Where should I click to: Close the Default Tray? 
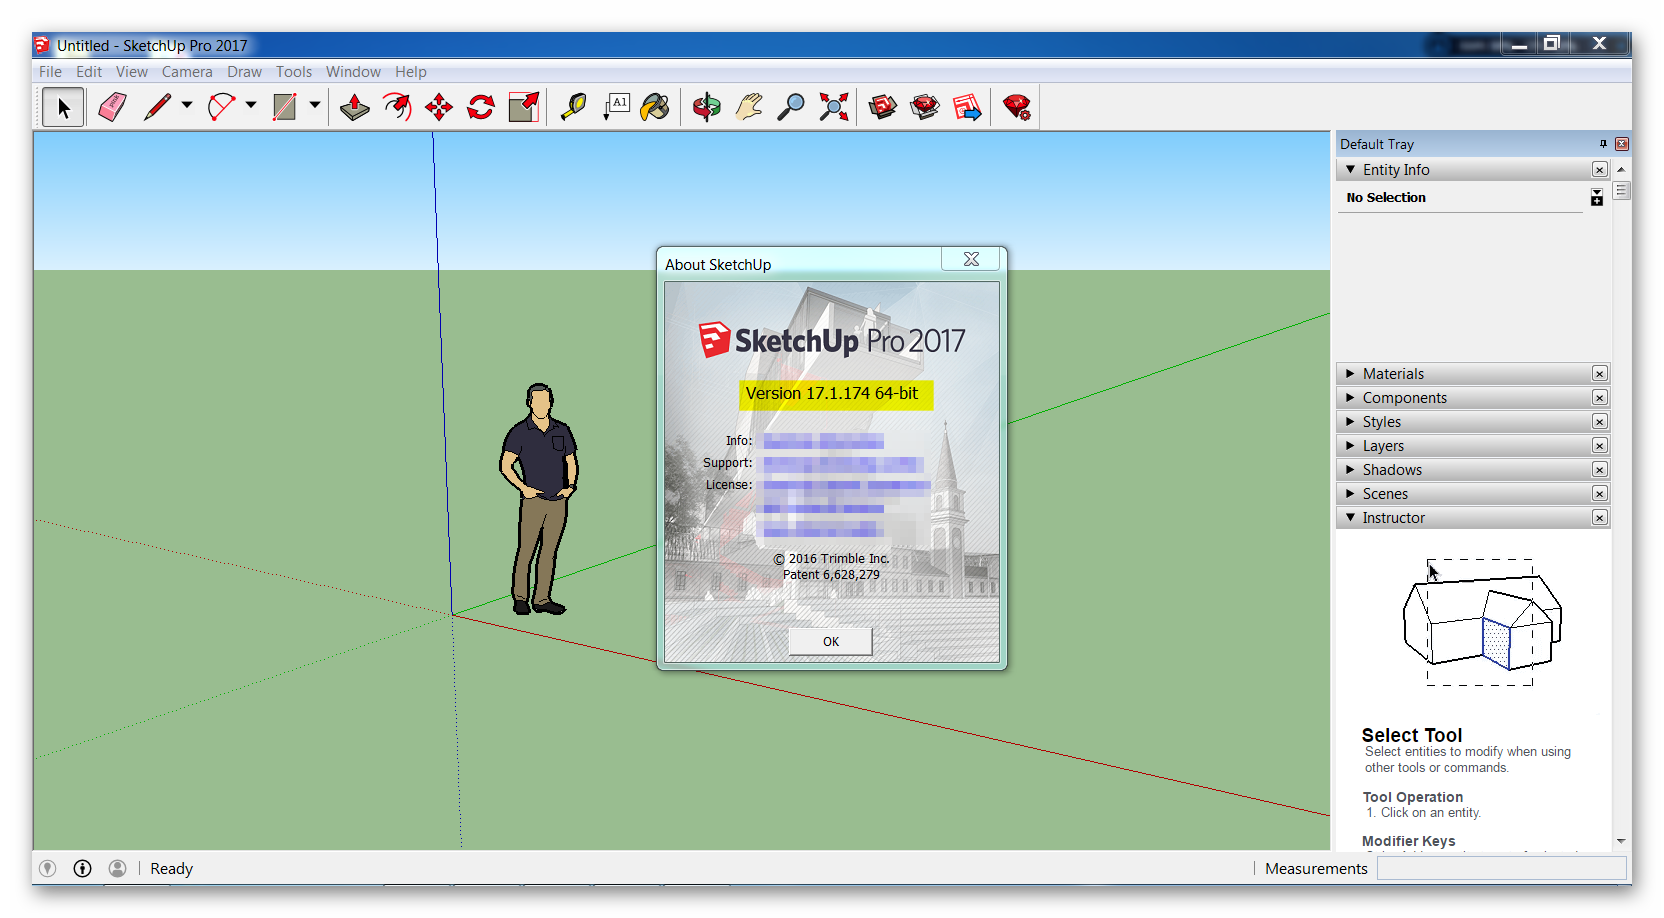(x=1622, y=144)
